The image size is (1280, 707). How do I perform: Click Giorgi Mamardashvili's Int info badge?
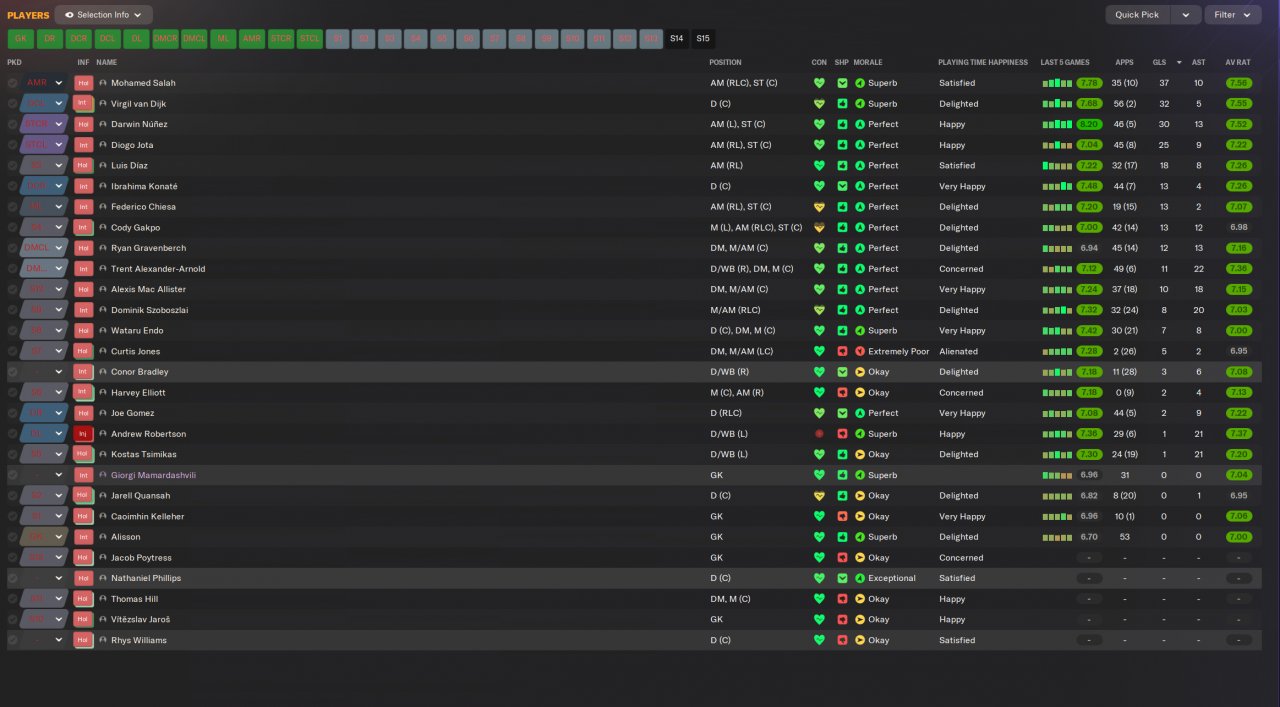click(83, 475)
